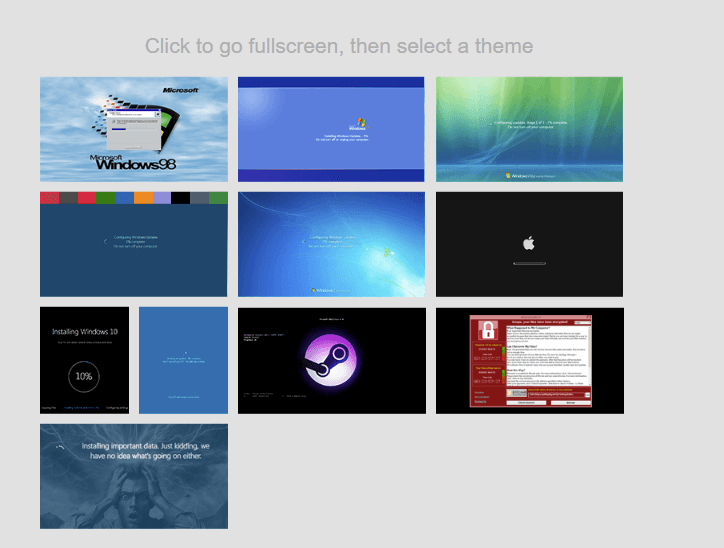
Task: Pick the blue Windows 10 update theme
Action: click(x=183, y=360)
